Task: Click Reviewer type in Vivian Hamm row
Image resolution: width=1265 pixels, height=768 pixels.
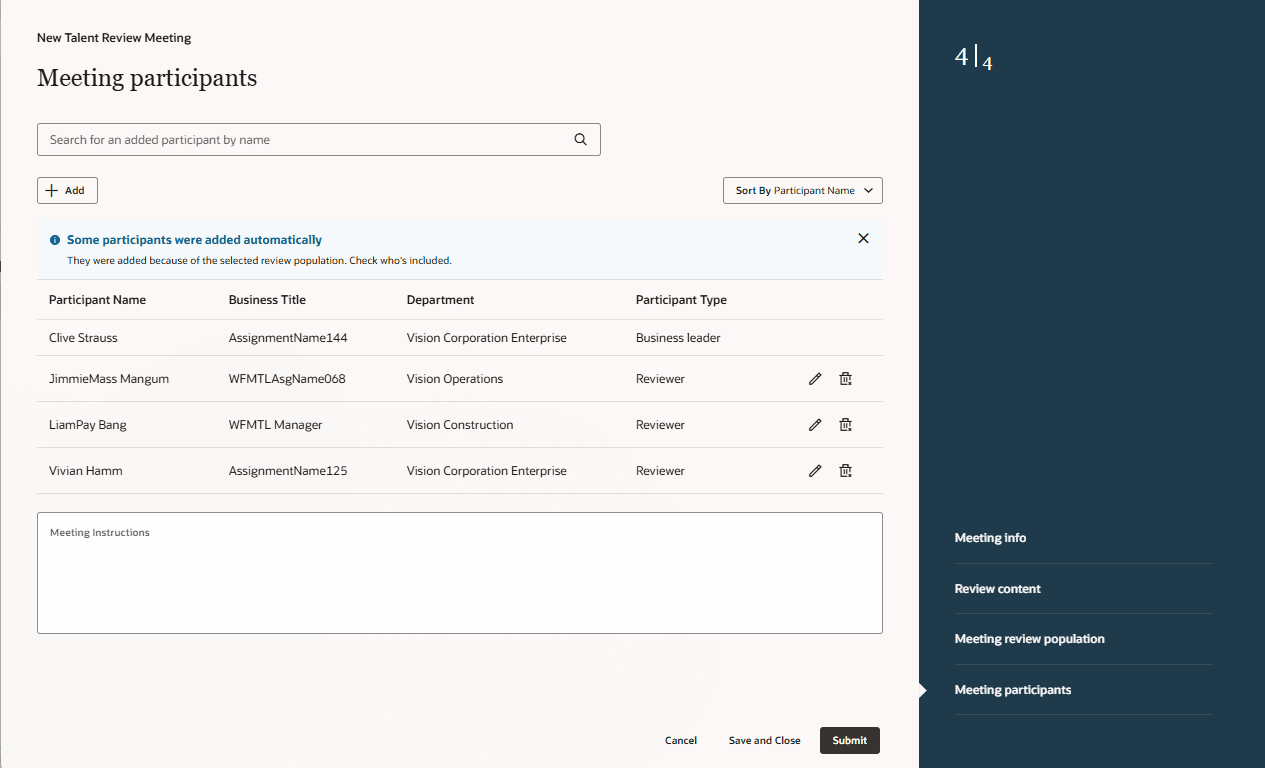Action: (x=660, y=471)
